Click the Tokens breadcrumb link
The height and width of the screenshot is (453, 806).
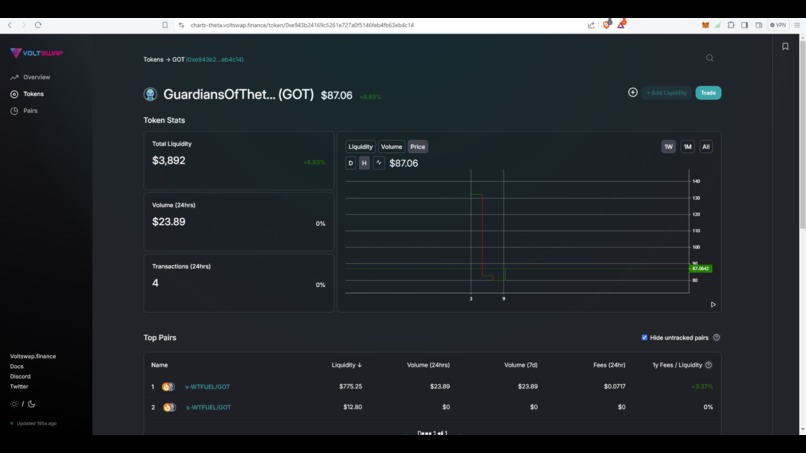153,60
